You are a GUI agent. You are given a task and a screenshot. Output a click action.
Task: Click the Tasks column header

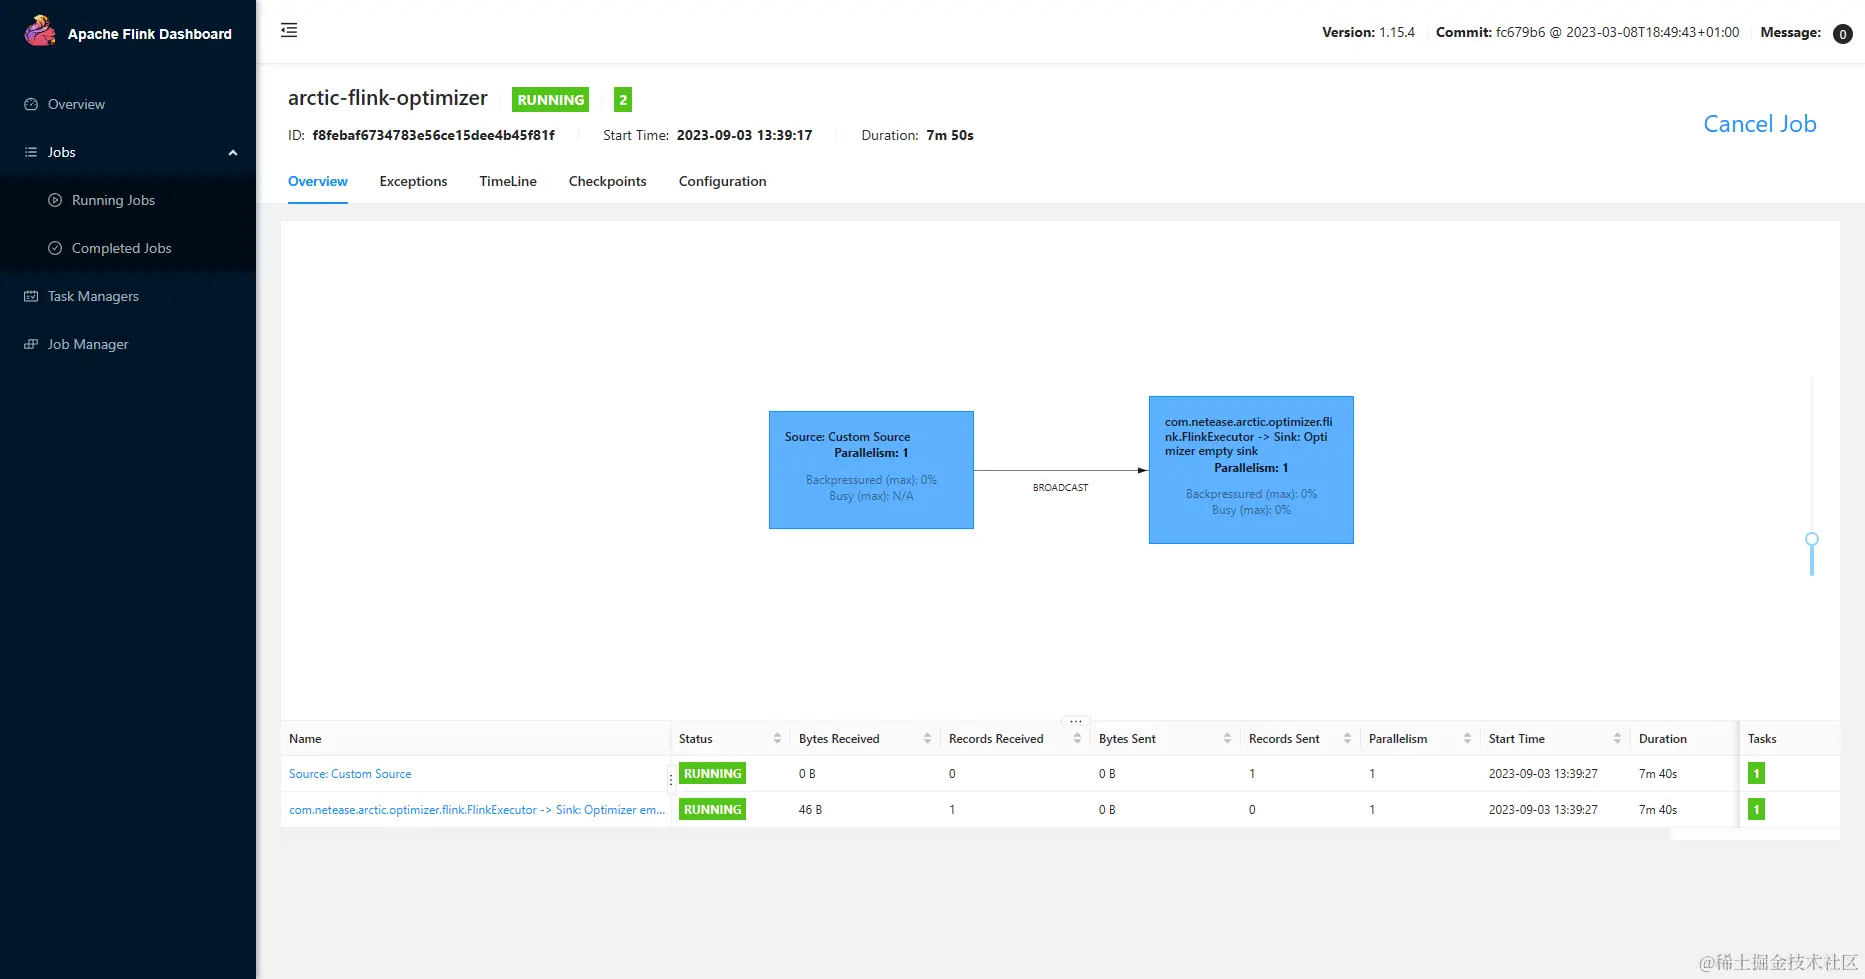coord(1762,739)
